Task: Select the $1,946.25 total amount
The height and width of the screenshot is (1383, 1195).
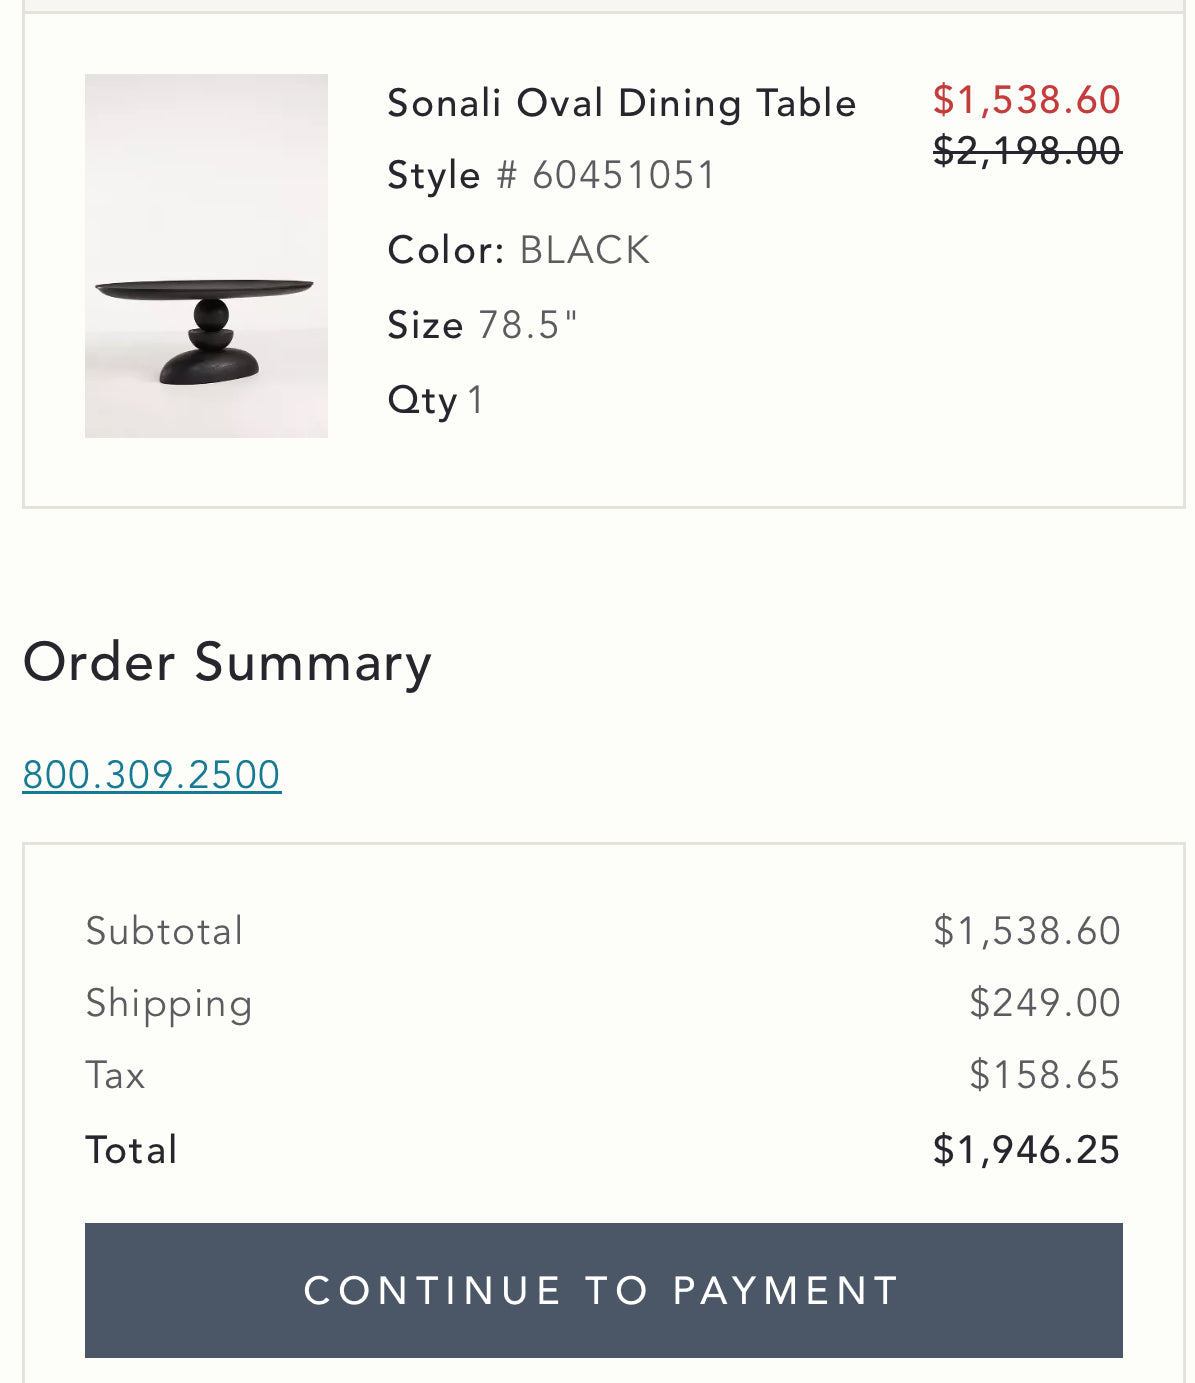Action: point(1026,1150)
